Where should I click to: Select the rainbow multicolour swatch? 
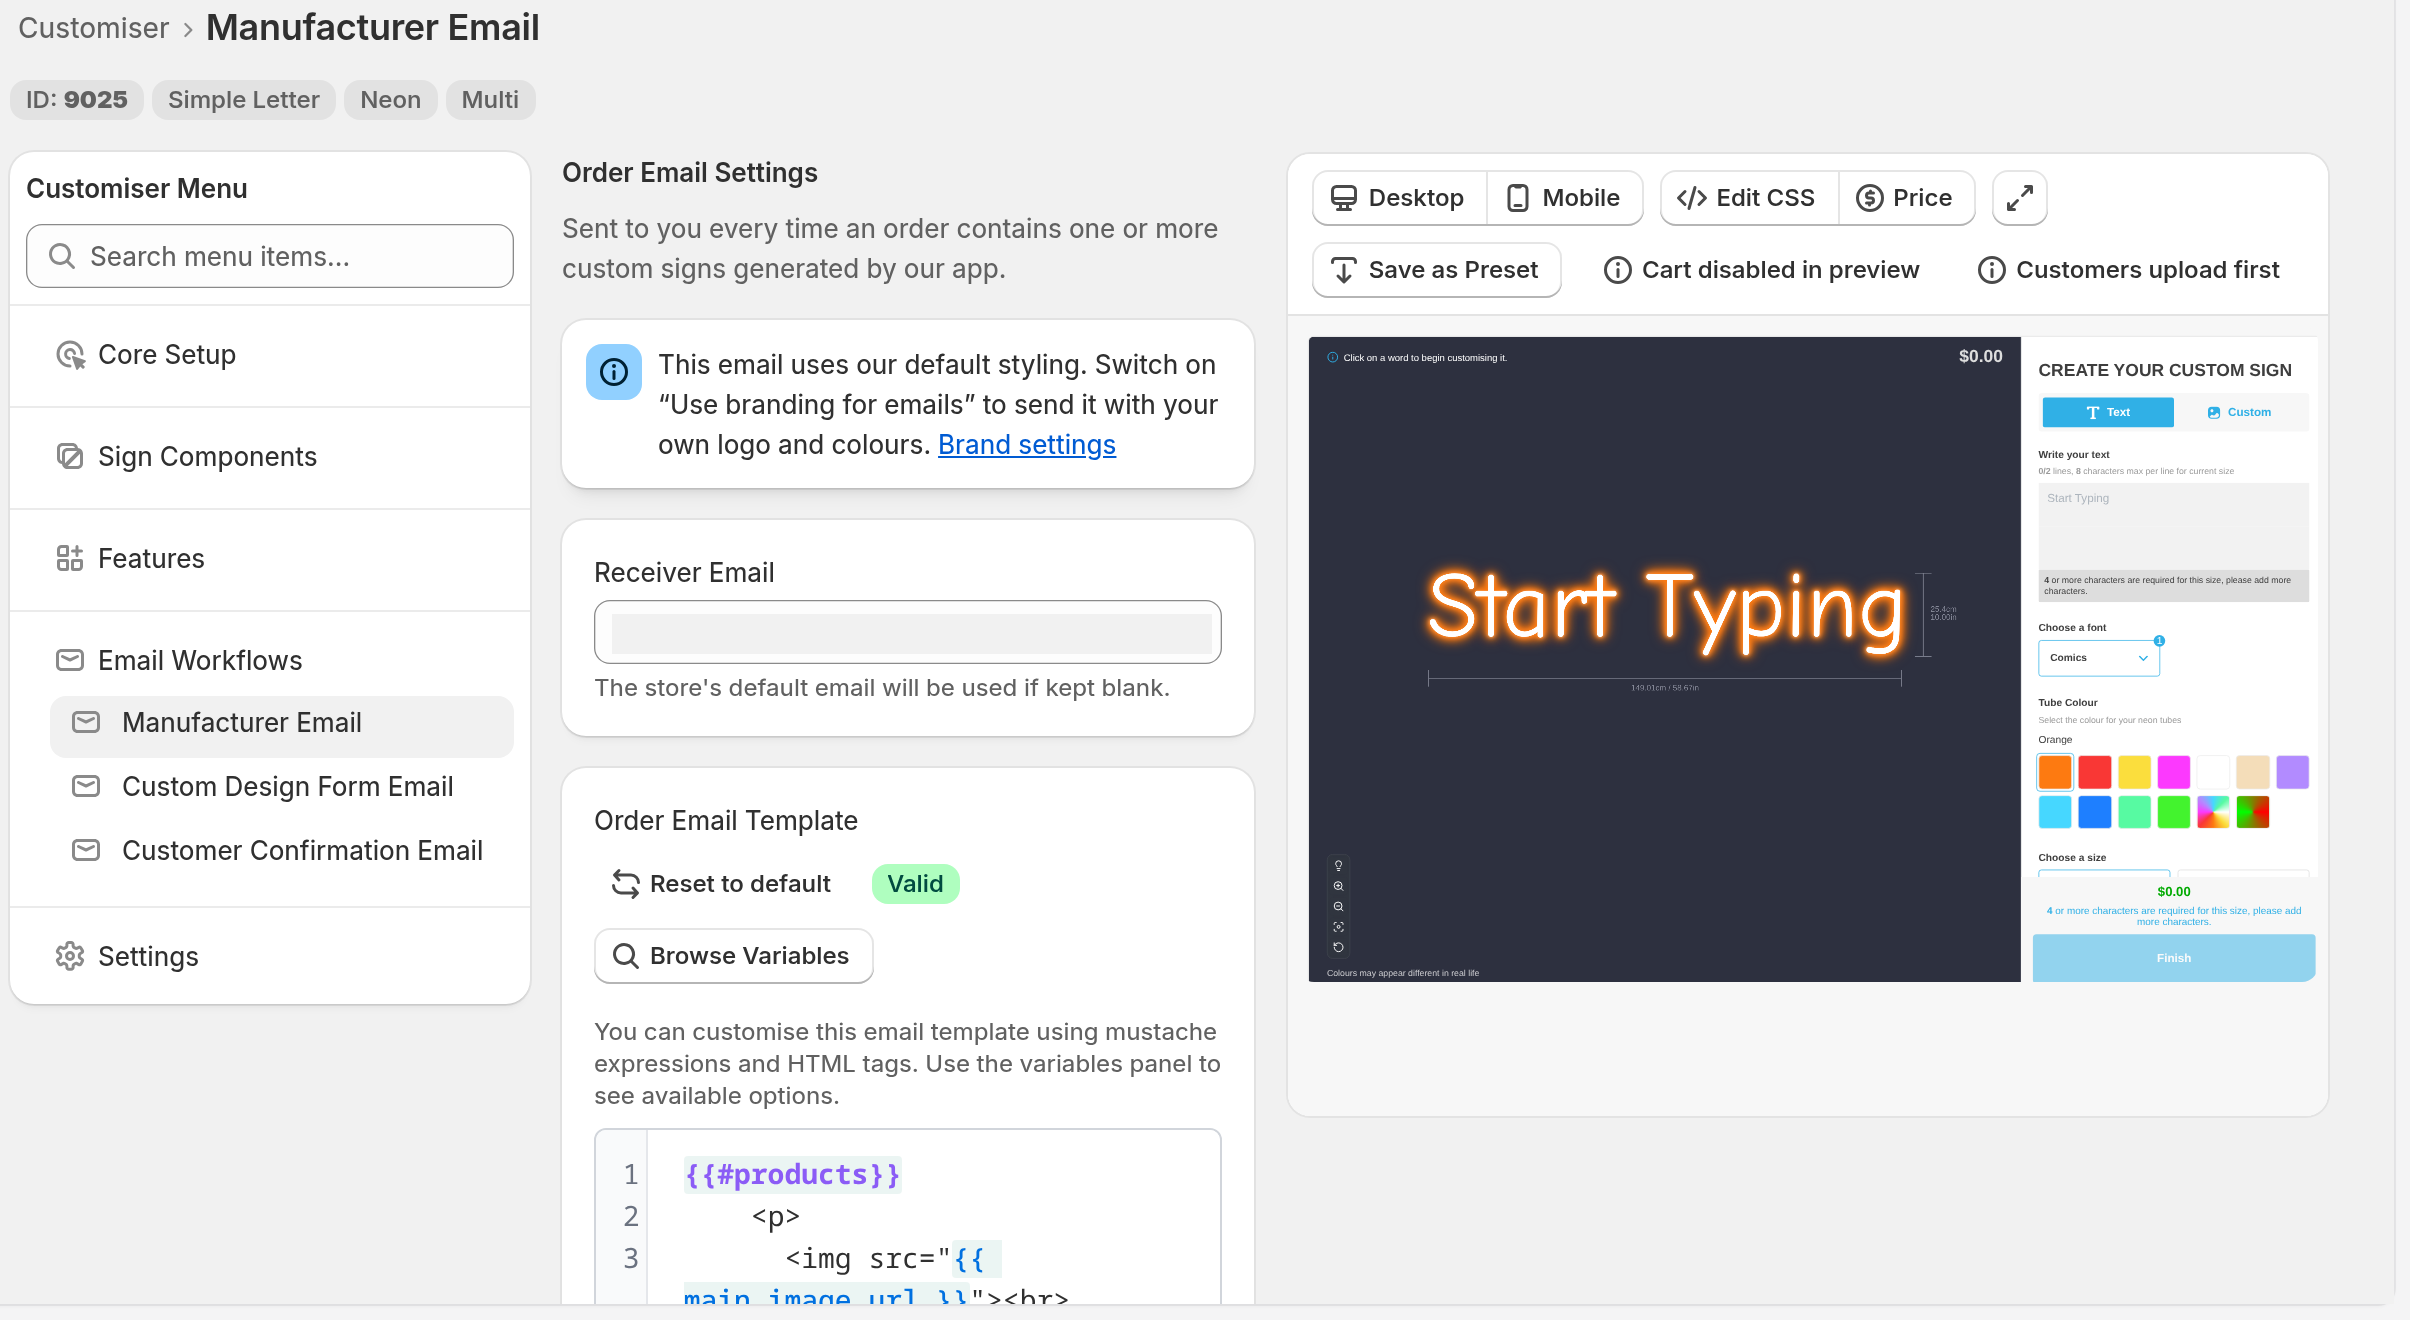pyautogui.click(x=2213, y=813)
